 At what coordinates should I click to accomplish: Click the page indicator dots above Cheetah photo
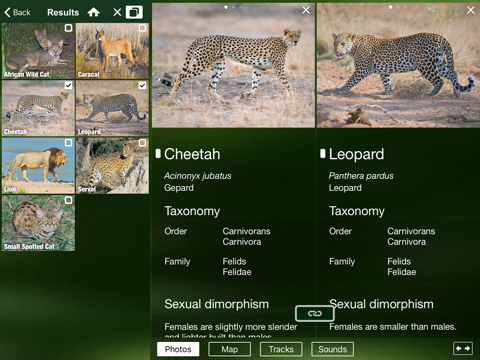(x=233, y=7)
